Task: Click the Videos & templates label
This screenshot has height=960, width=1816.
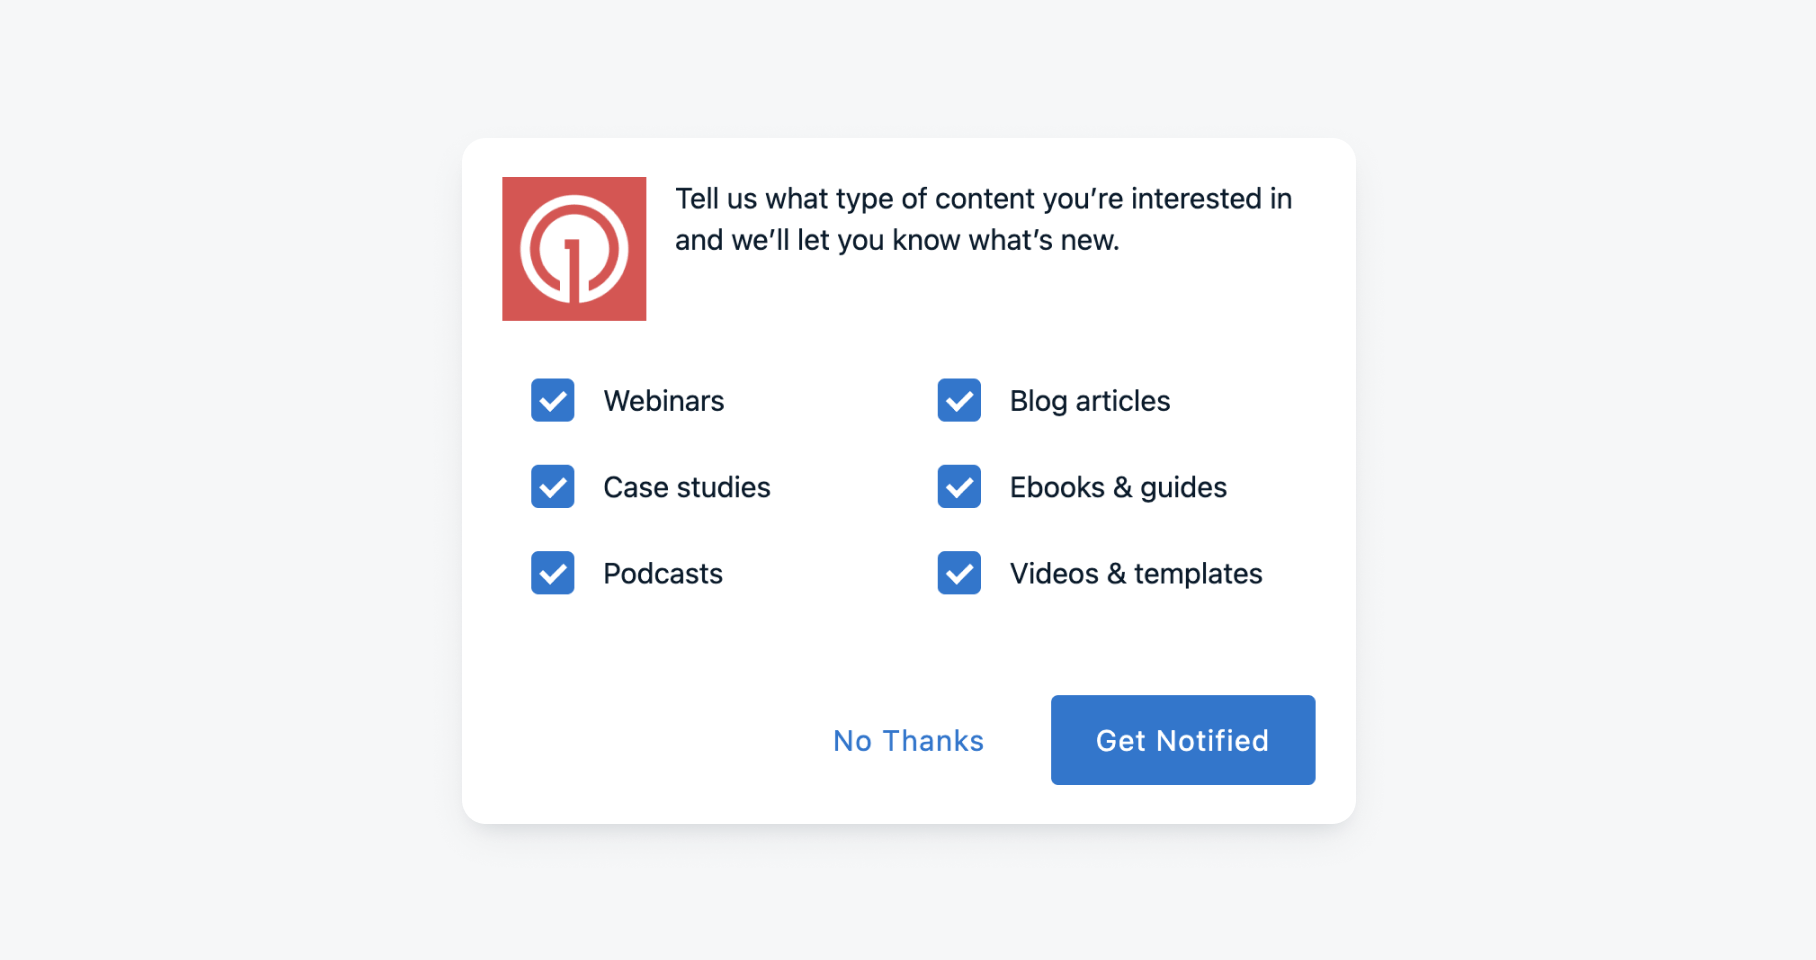Action: click(x=1135, y=573)
